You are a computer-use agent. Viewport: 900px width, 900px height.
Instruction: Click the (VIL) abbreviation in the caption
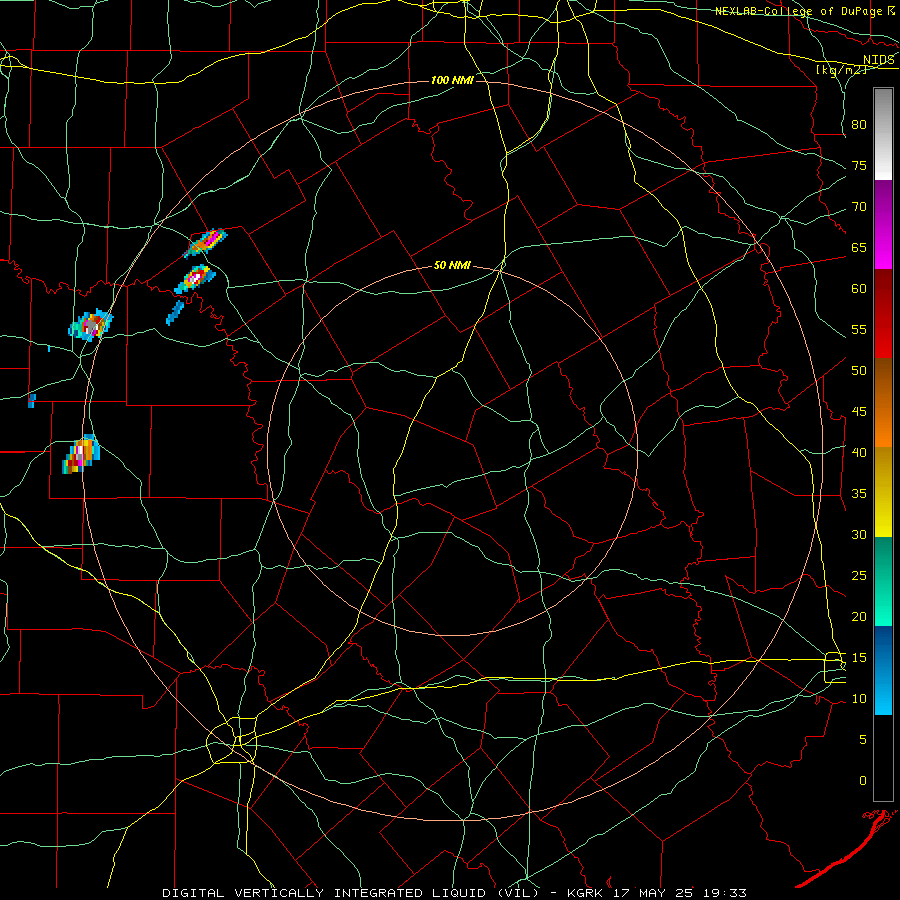(521, 893)
